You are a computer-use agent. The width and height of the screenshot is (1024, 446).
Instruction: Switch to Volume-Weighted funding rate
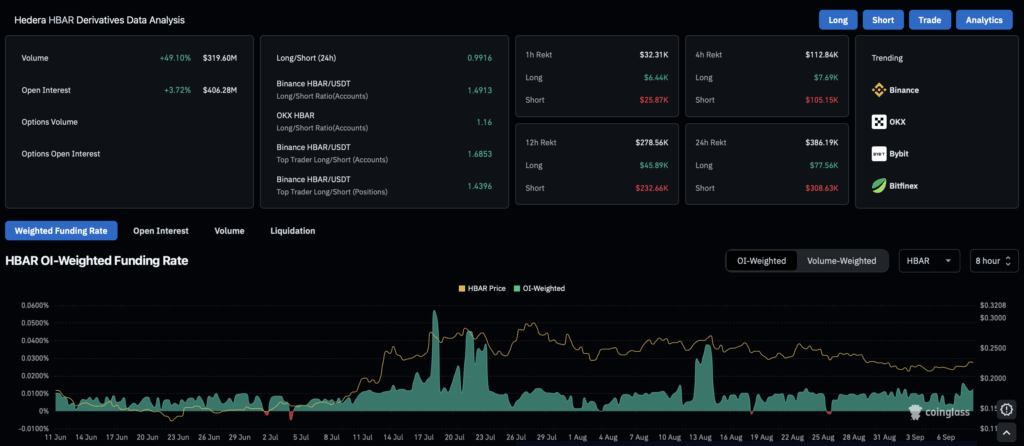[x=841, y=261]
